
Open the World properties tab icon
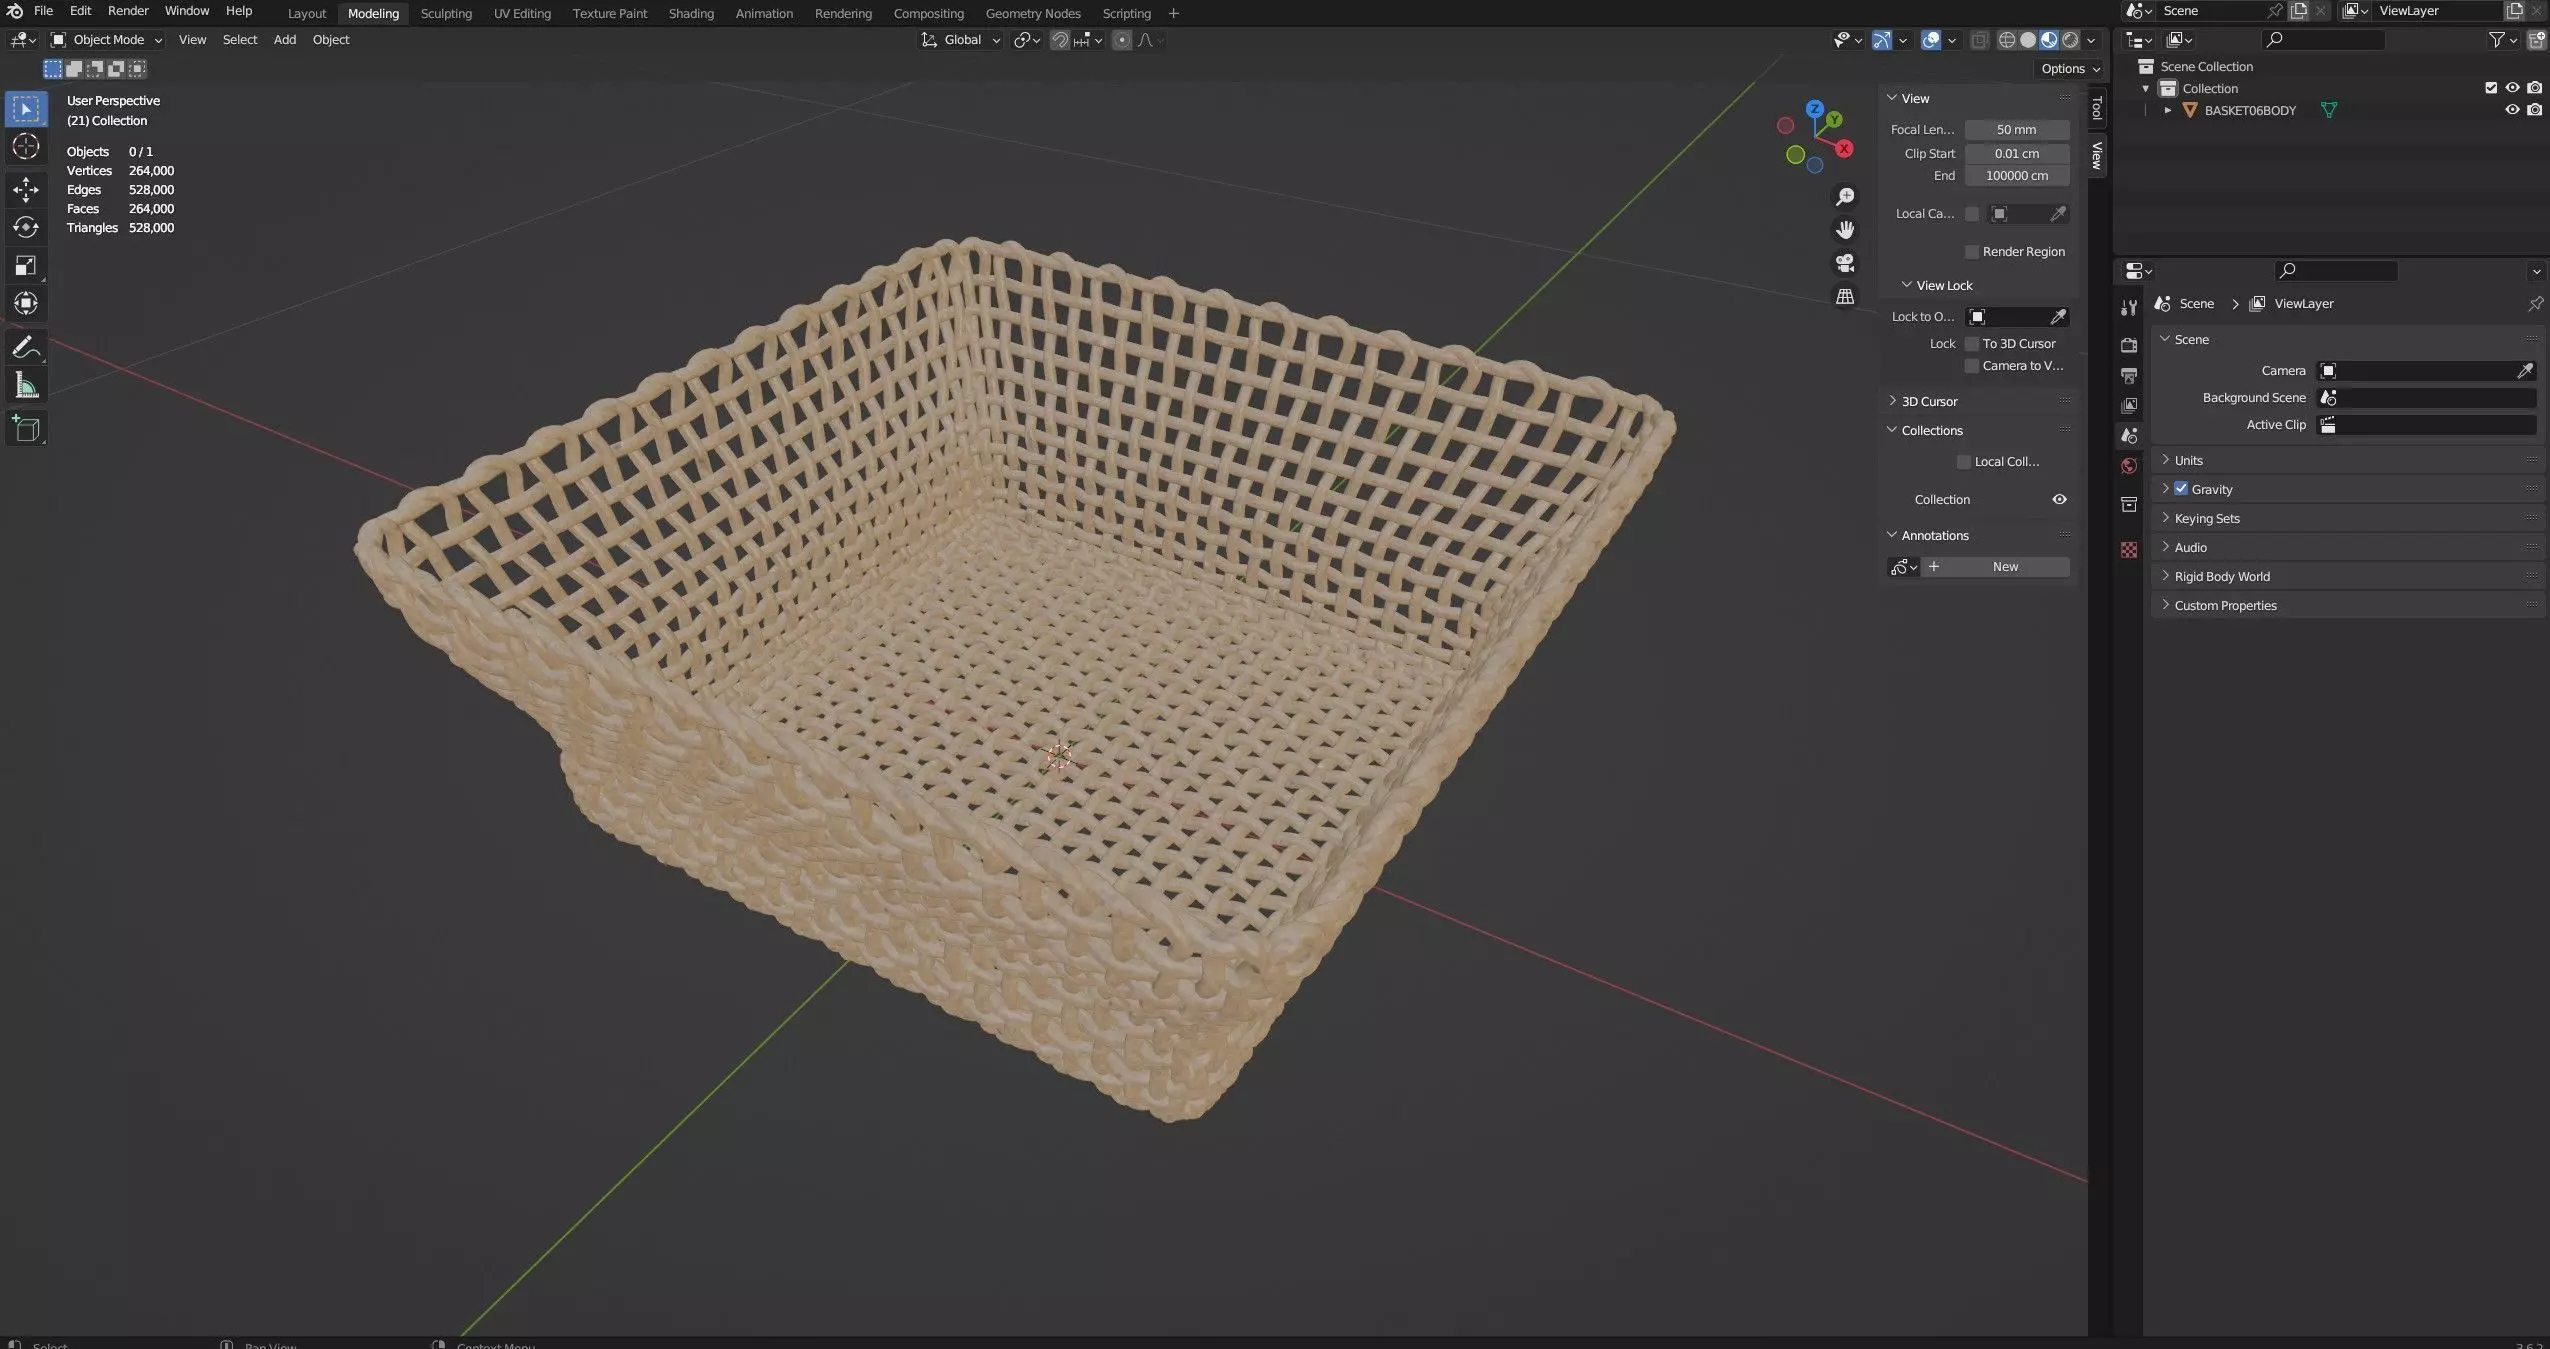click(2129, 466)
